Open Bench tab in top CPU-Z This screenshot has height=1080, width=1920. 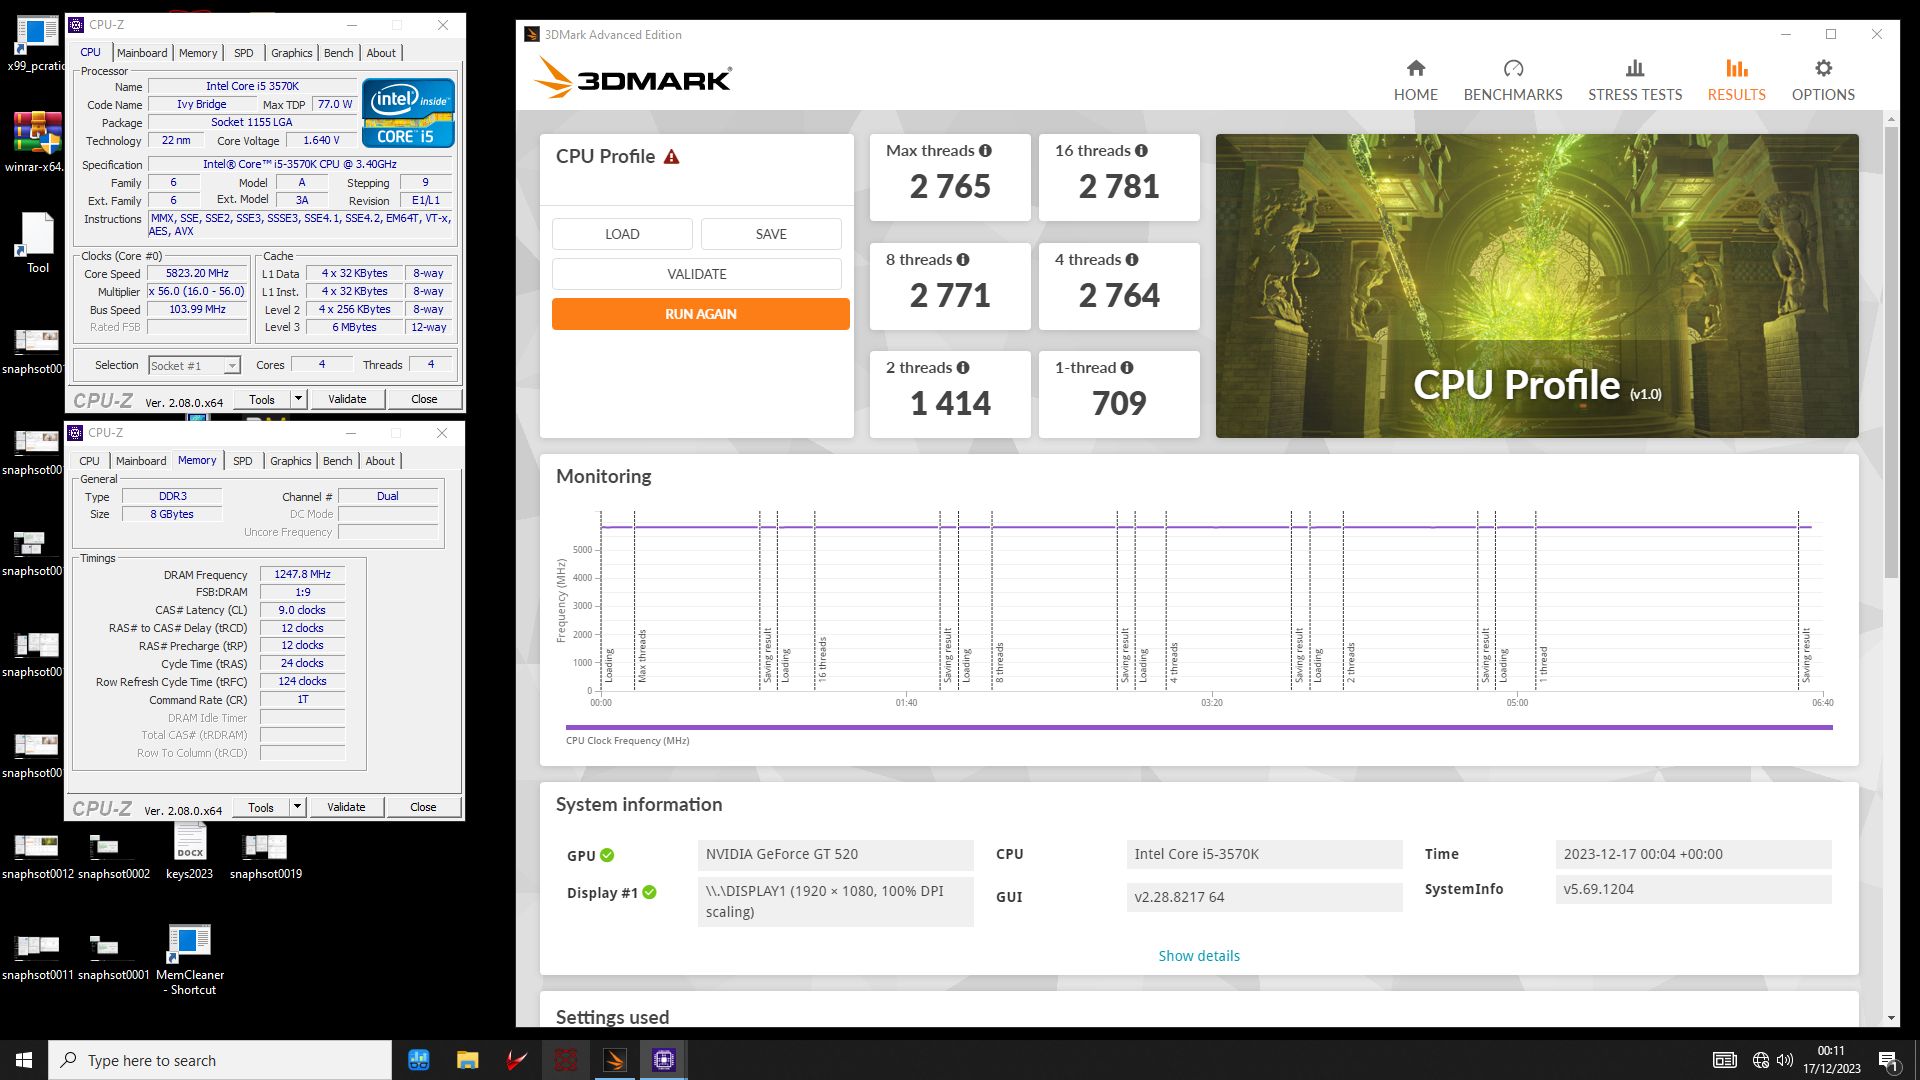338,53
